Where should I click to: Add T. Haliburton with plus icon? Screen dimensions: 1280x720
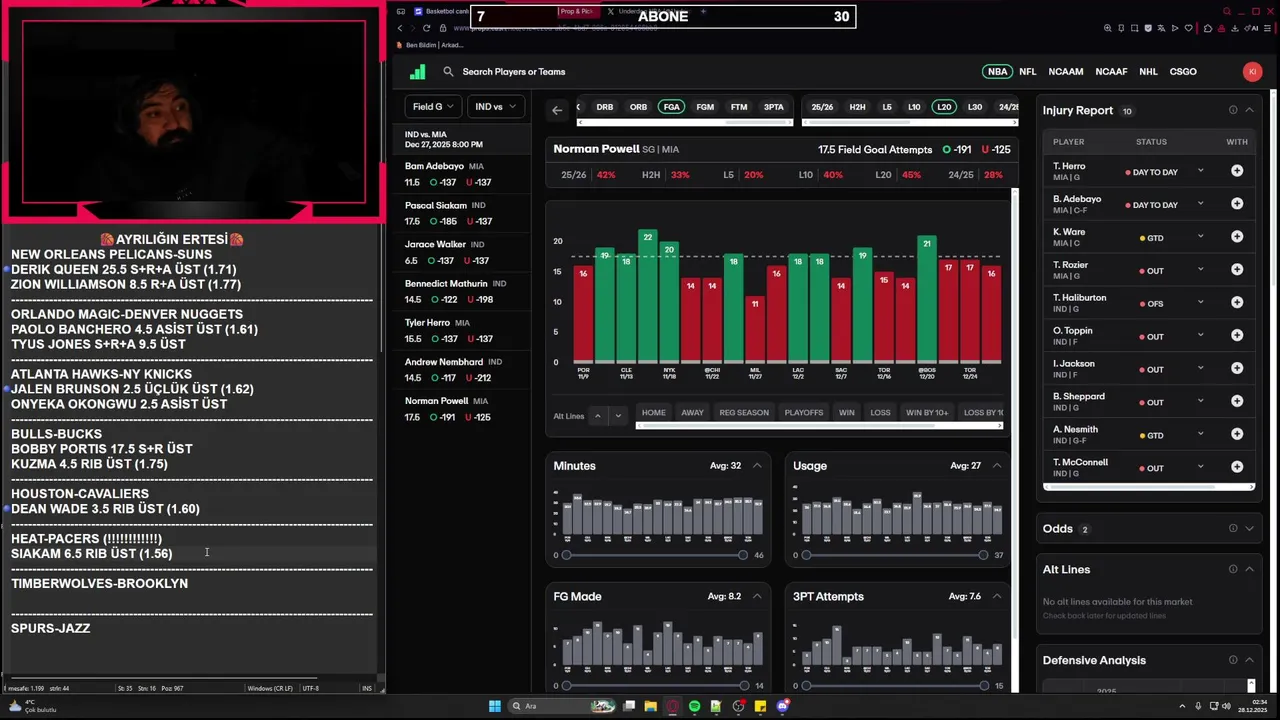click(x=1237, y=303)
